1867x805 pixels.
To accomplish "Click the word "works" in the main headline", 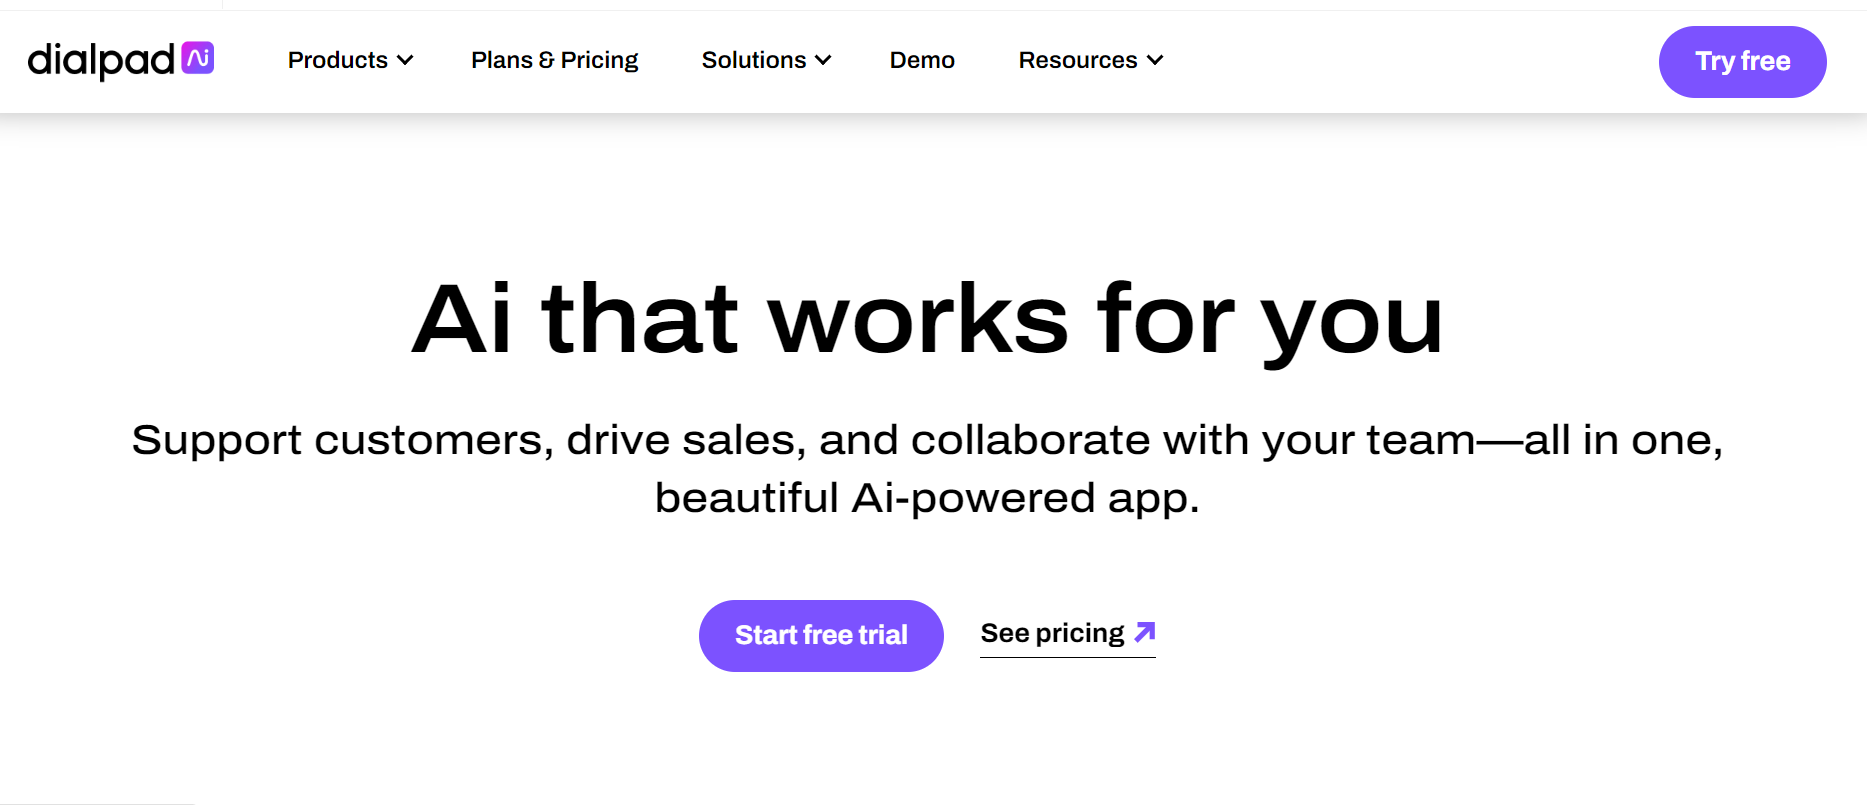I will click(x=917, y=320).
